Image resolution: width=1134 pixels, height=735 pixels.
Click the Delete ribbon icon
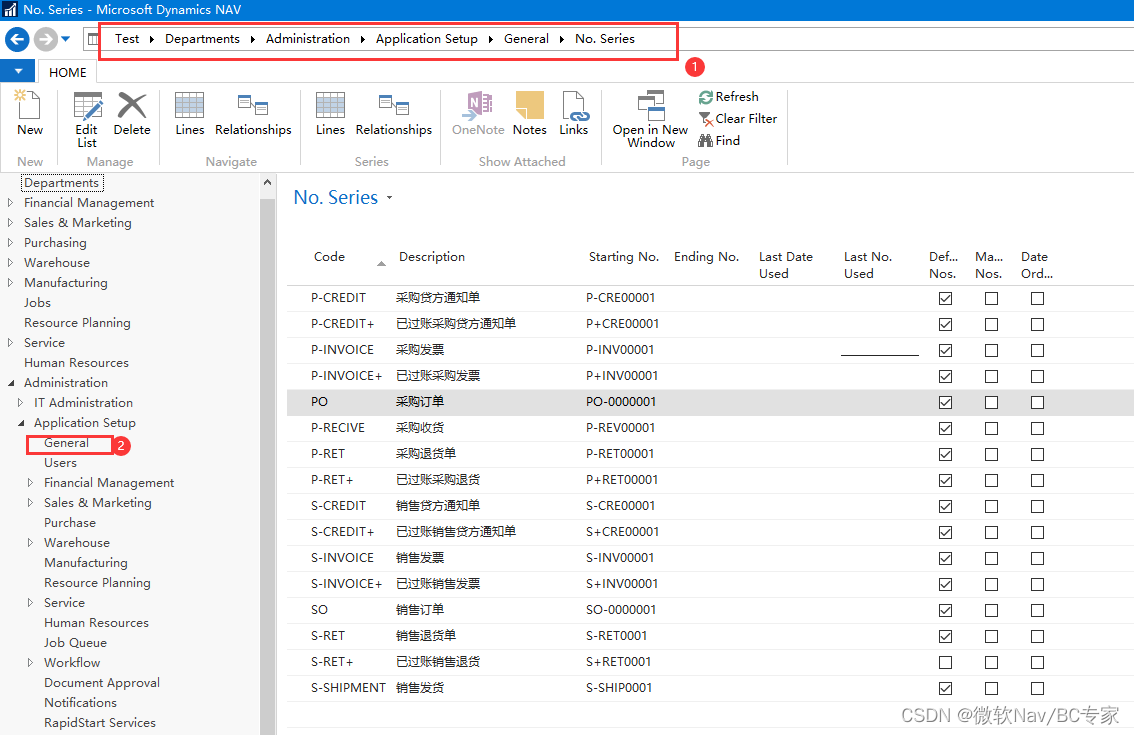[x=132, y=114]
